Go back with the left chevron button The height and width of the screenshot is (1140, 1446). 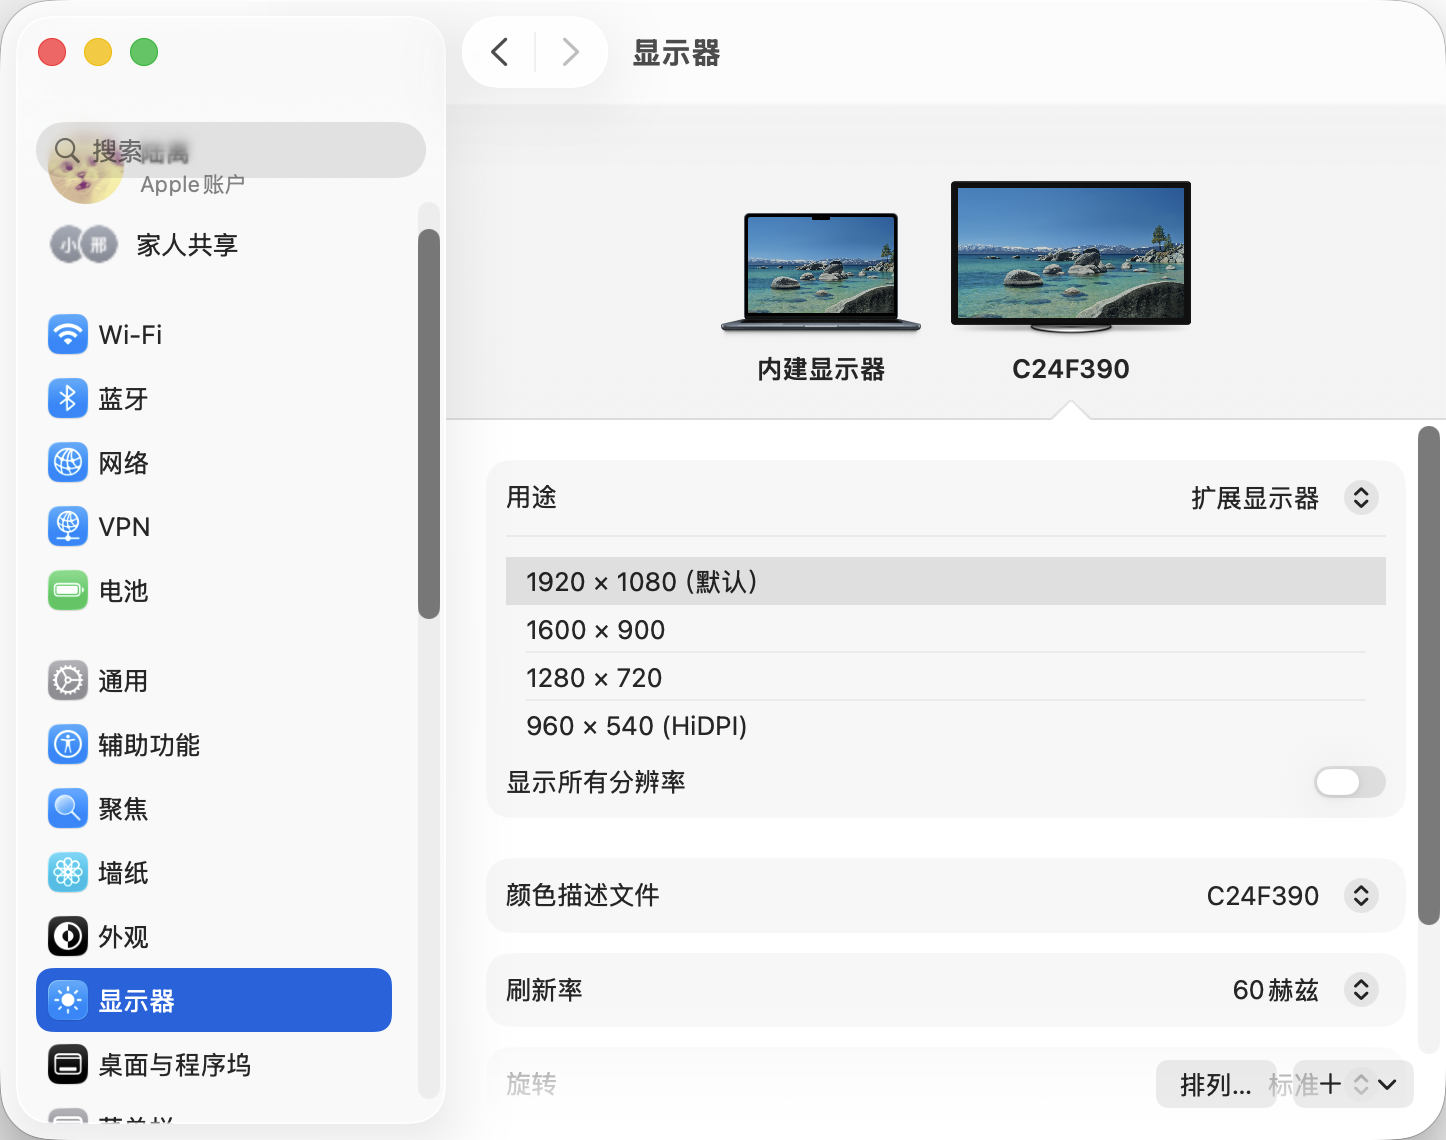[x=500, y=52]
